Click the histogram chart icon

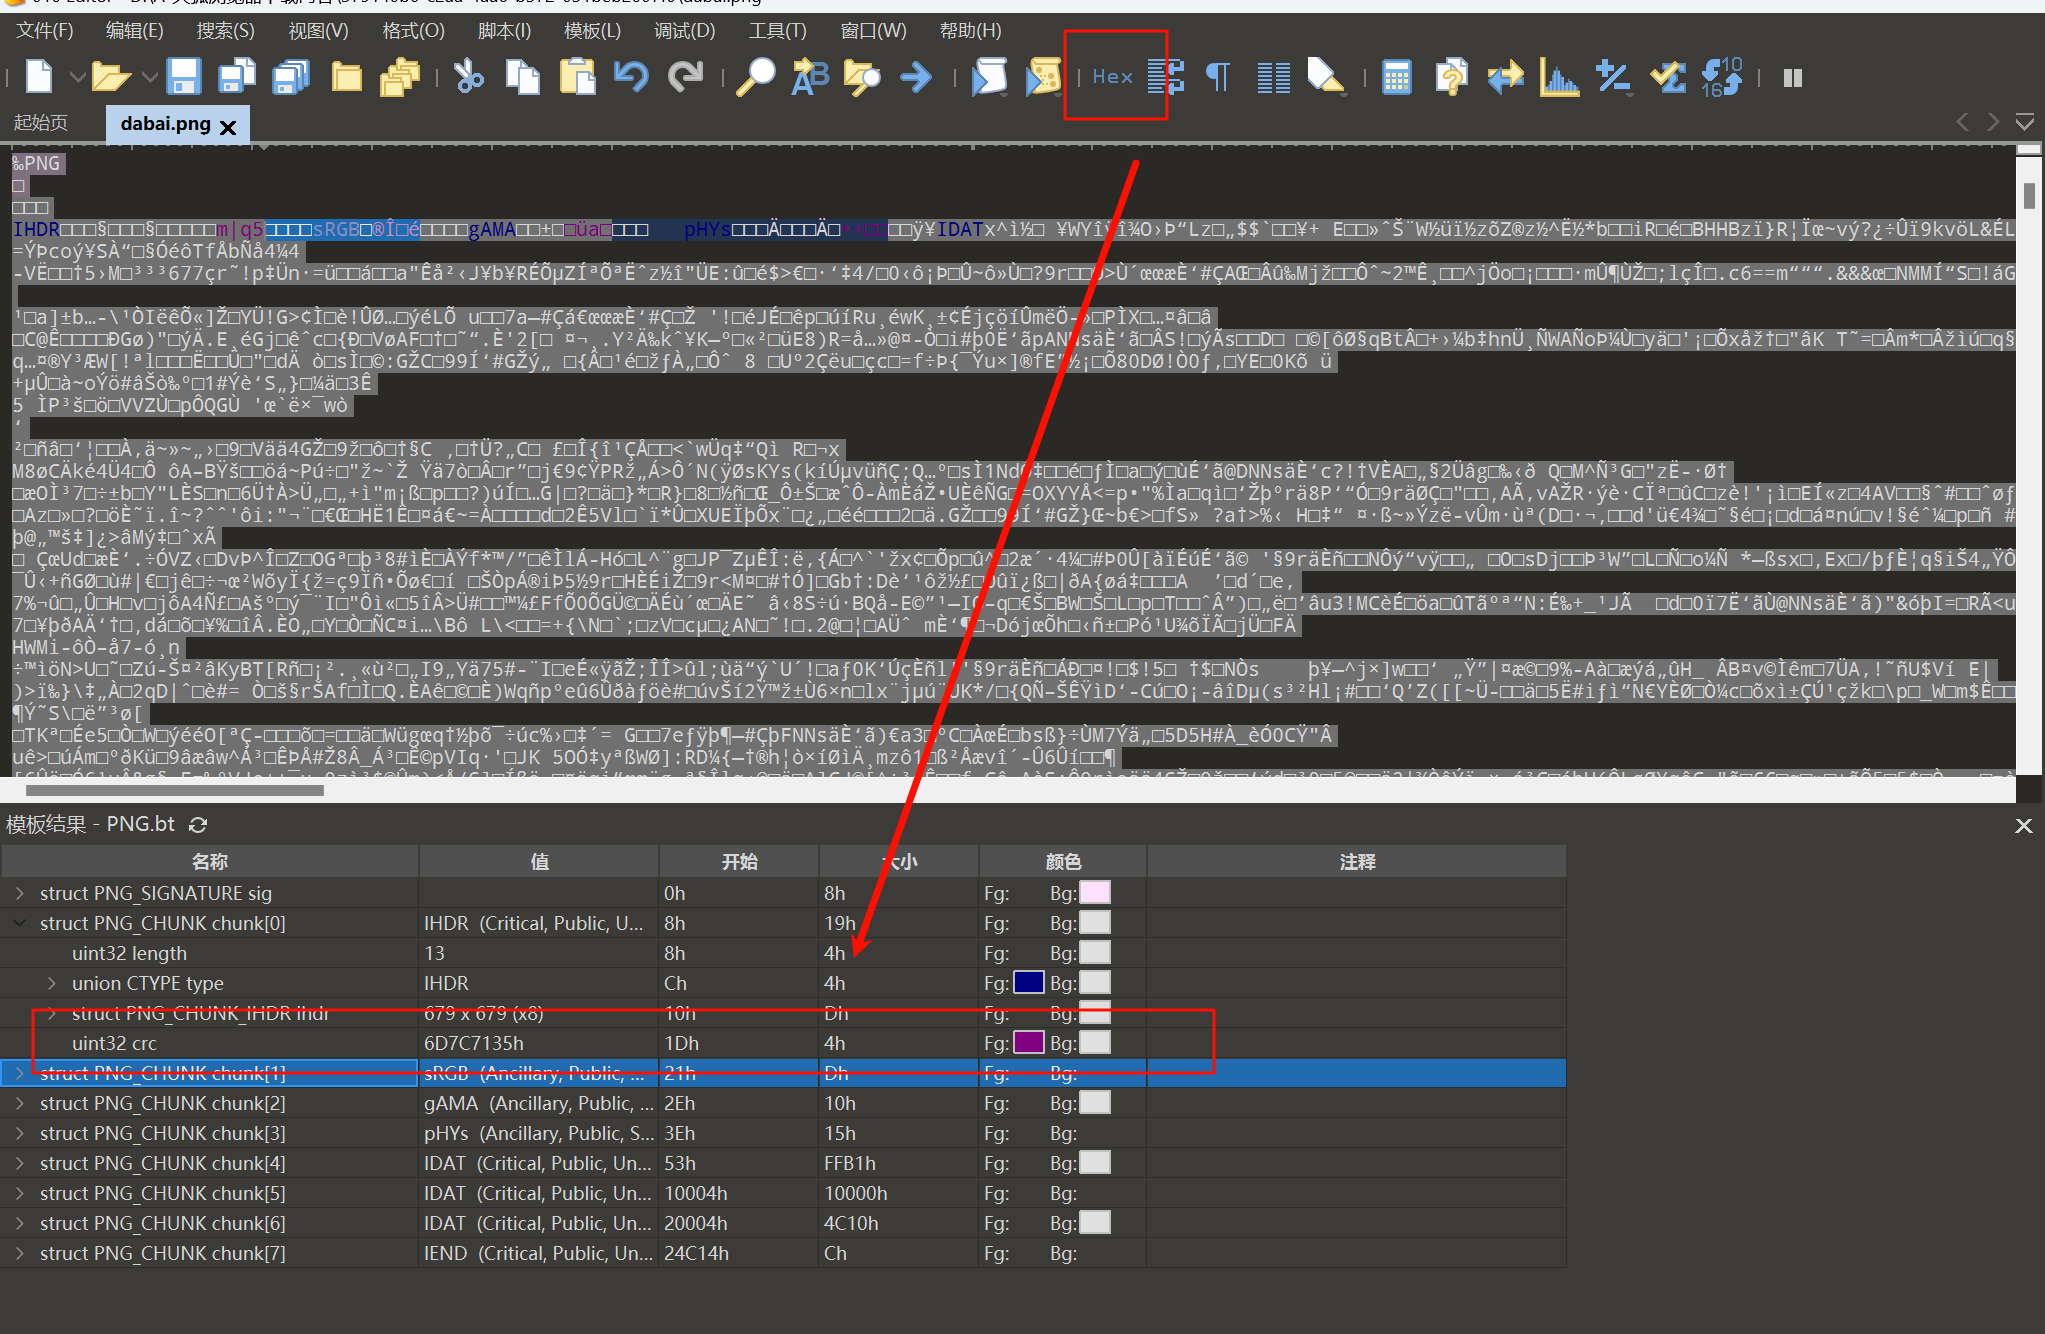1559,77
